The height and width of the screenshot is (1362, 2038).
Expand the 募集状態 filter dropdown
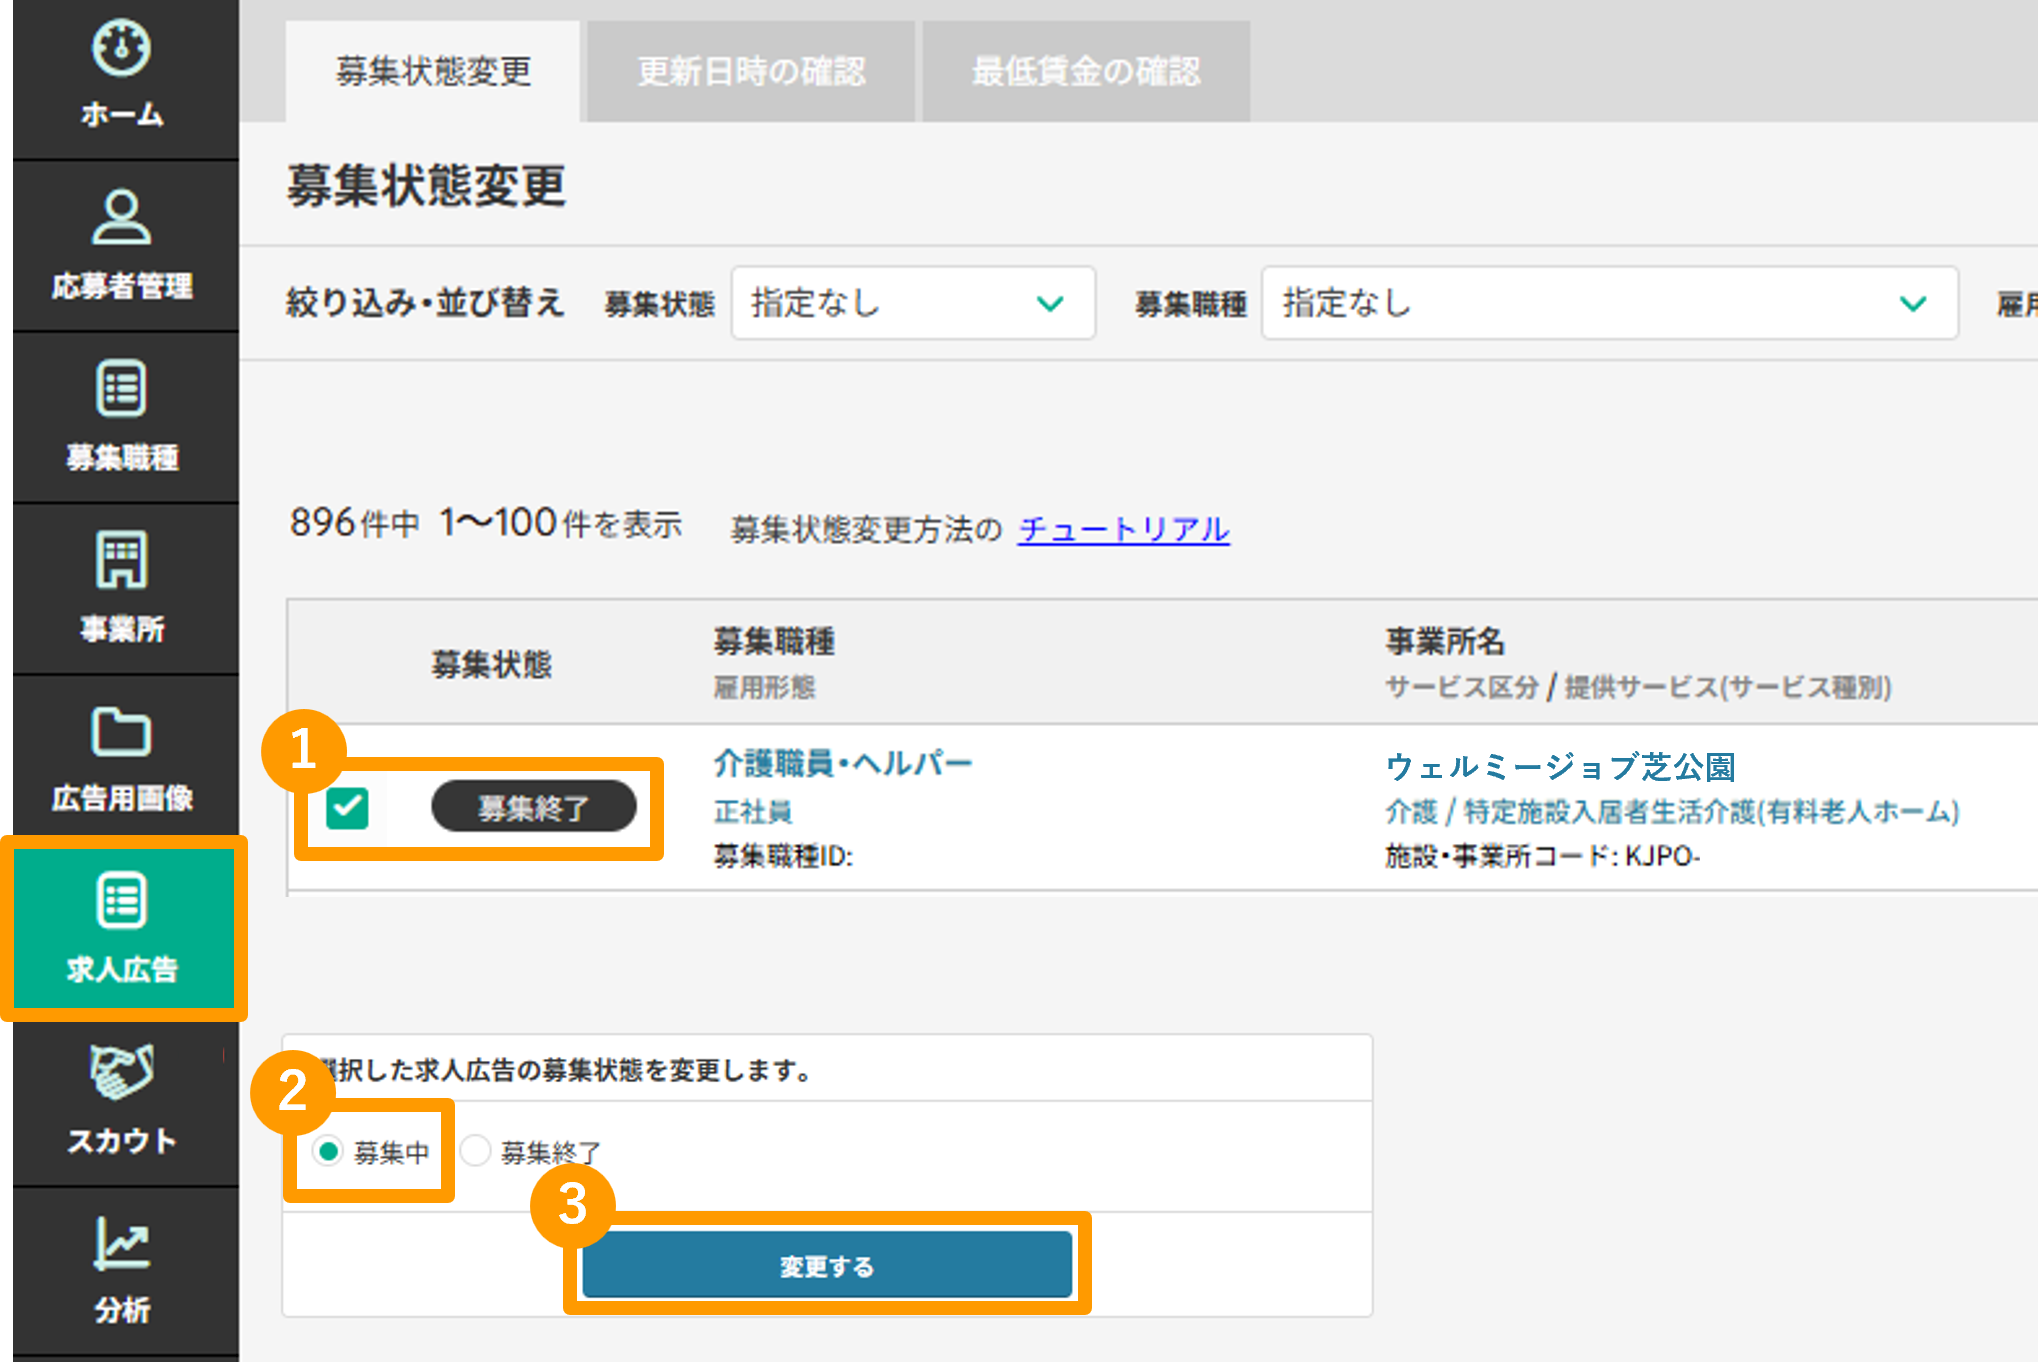tap(912, 303)
